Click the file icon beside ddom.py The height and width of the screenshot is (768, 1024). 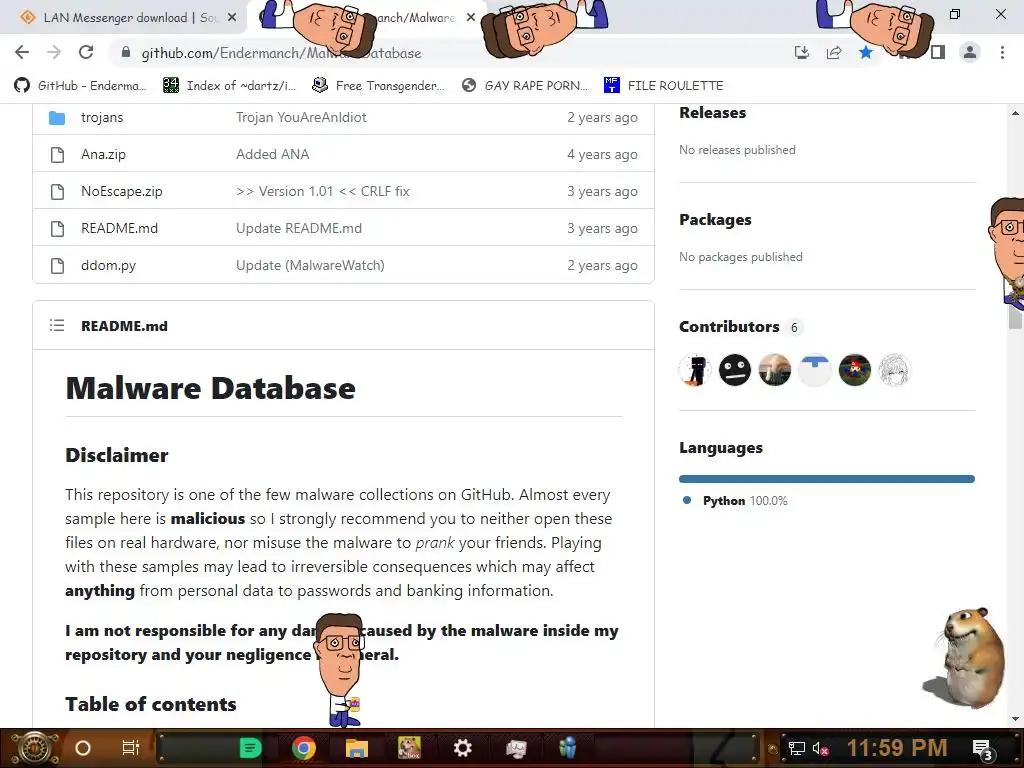click(x=57, y=266)
